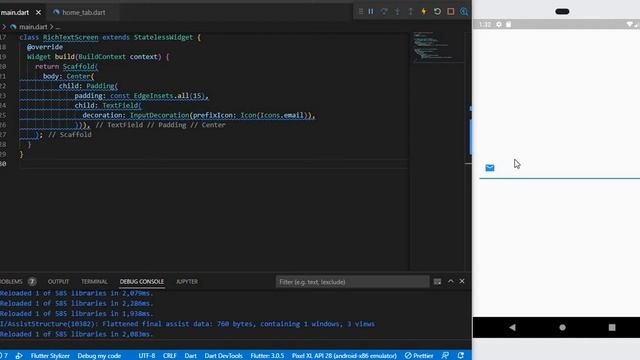640x360 pixels.
Task: Maximize the panel with the up chevron
Action: tap(451, 281)
